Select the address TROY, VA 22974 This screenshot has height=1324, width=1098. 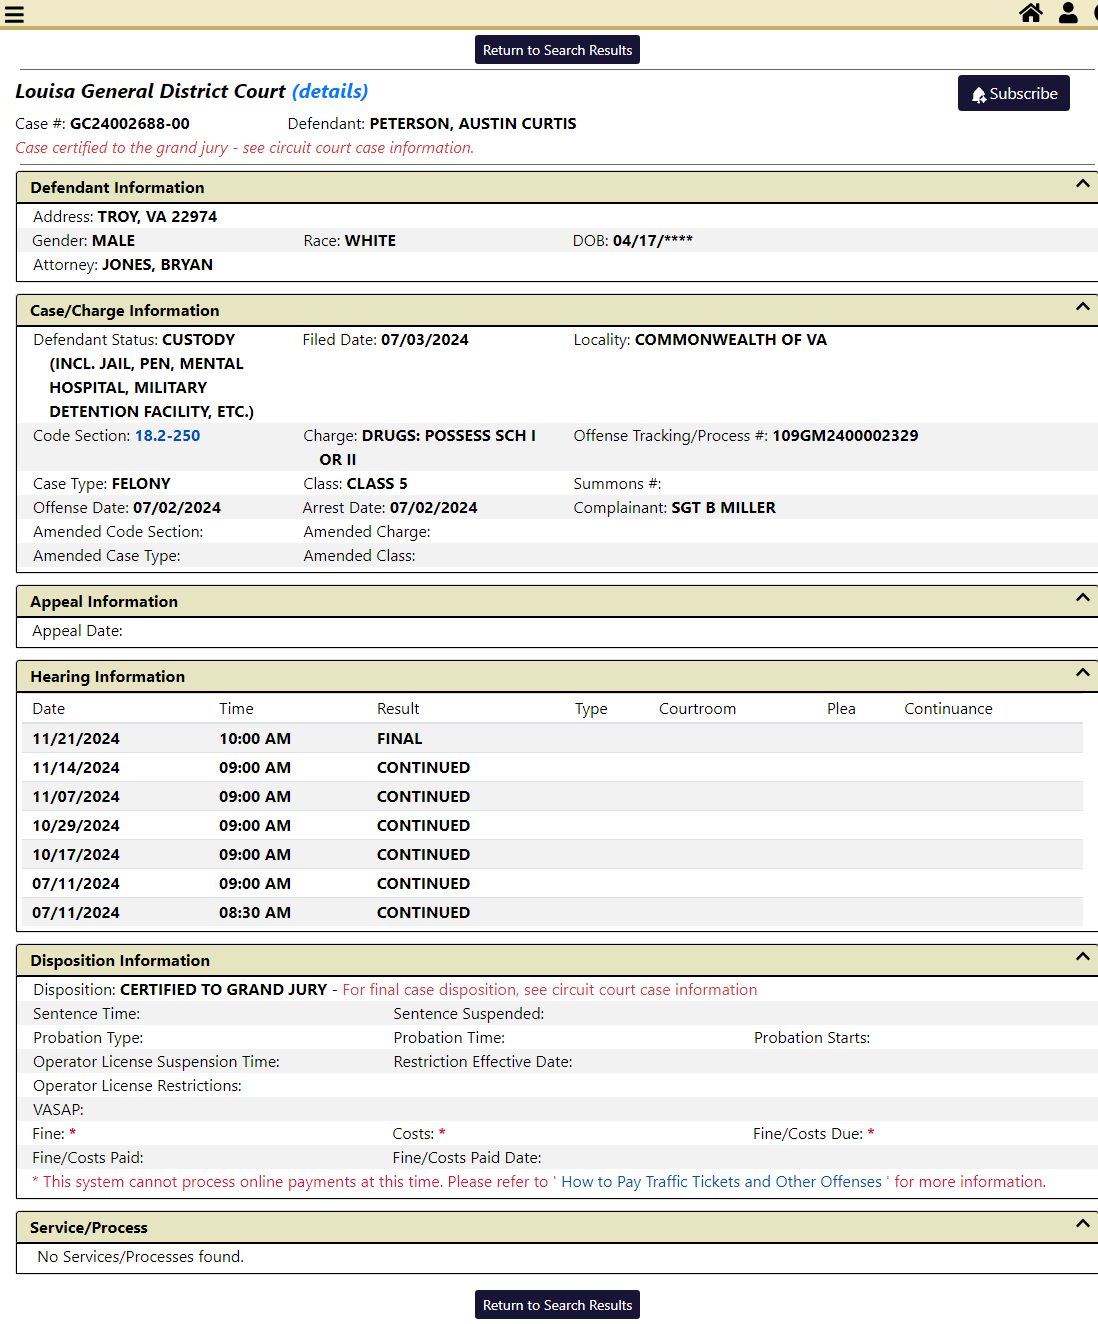(x=157, y=217)
